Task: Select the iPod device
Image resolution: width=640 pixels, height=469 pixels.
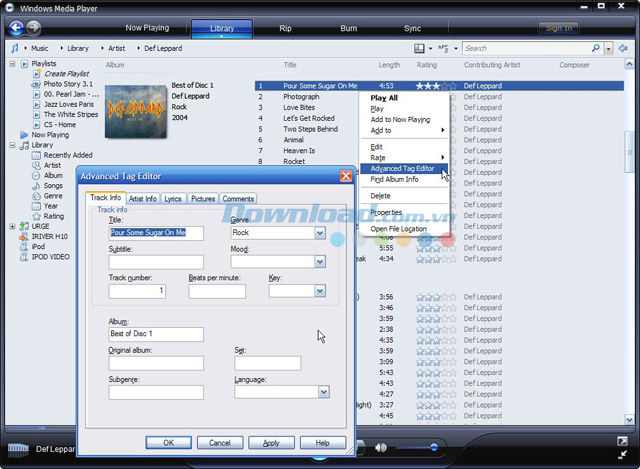Action: click(38, 247)
